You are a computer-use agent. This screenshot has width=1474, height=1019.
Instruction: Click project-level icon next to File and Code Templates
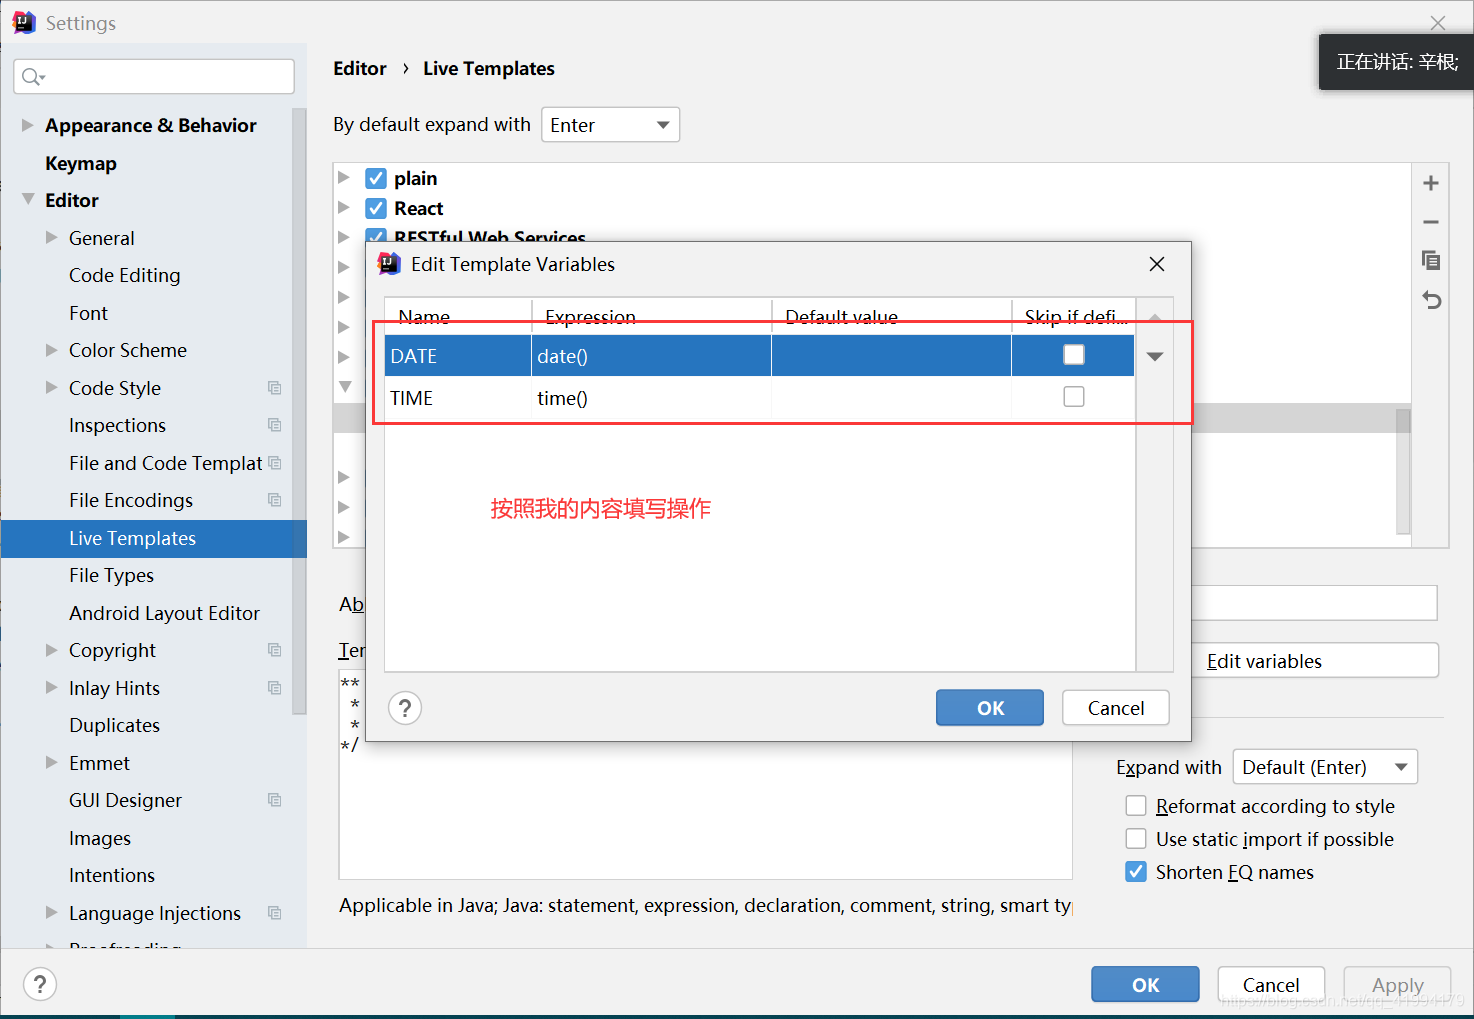tap(274, 463)
